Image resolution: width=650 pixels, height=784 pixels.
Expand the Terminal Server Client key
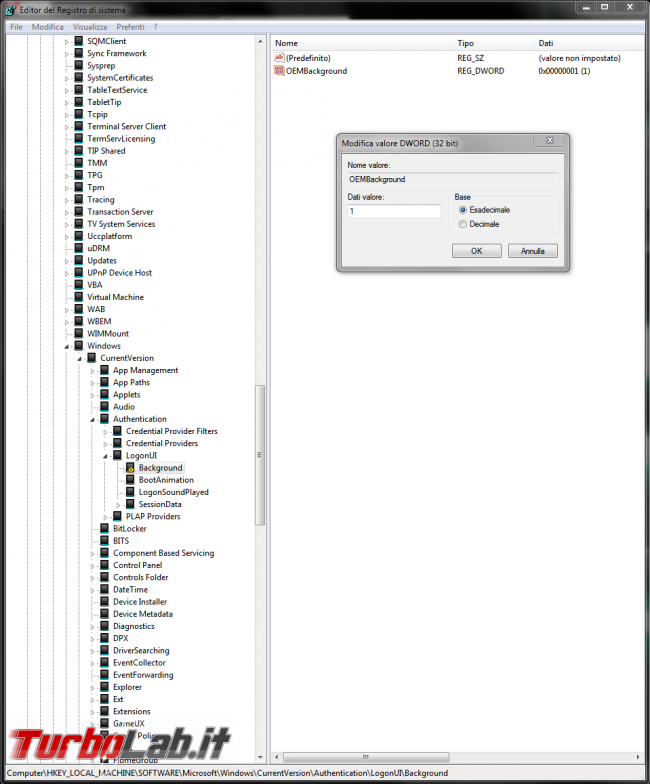click(x=66, y=127)
